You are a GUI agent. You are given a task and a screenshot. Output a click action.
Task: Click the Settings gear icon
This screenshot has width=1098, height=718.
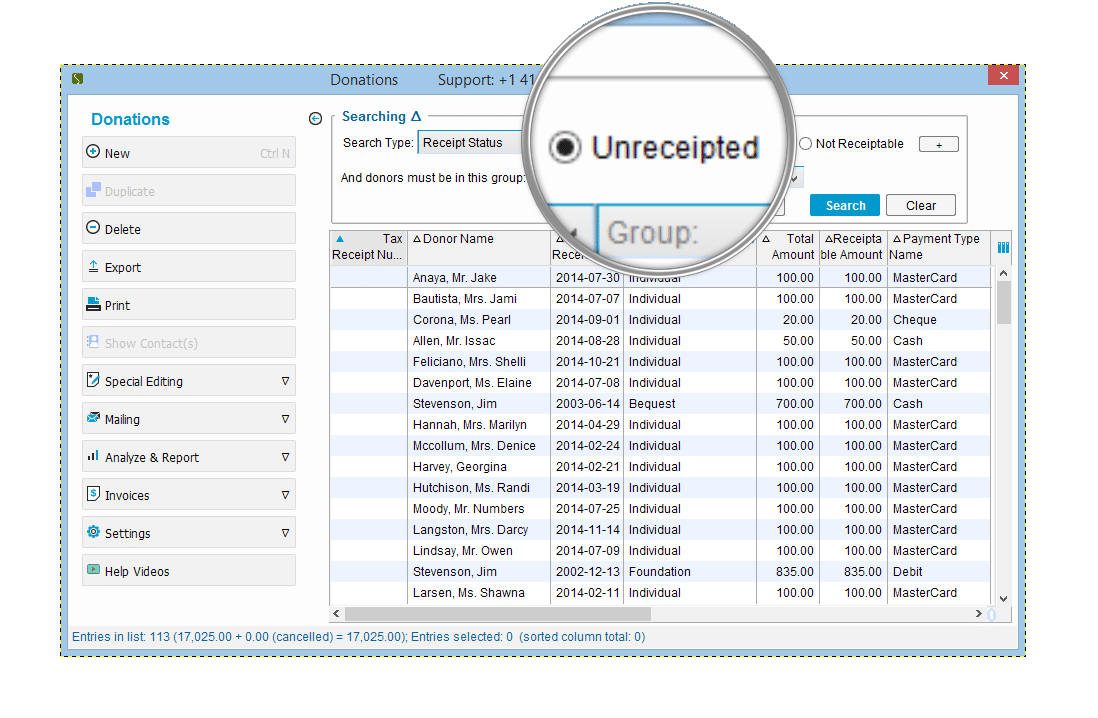tap(93, 533)
